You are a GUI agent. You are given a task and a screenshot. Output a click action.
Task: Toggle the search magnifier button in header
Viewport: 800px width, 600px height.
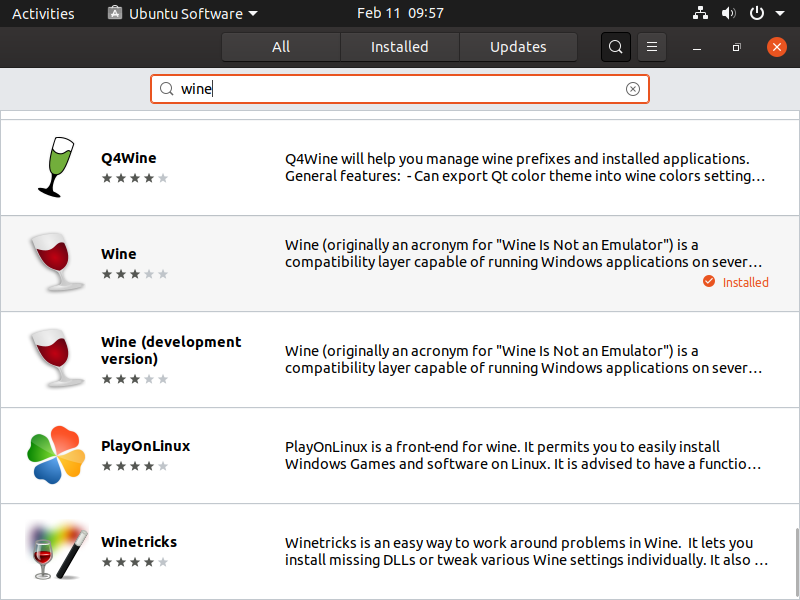point(616,47)
